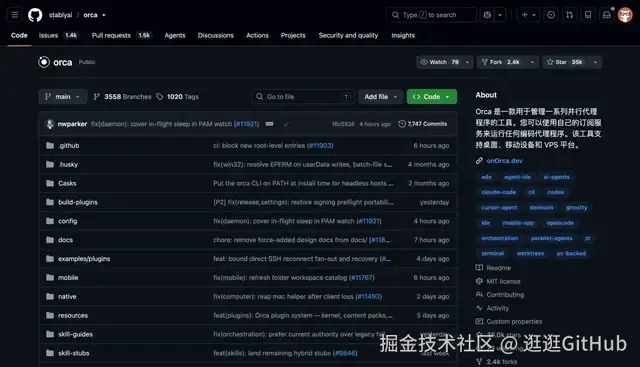Open the Add file dropdown
This screenshot has height=367, width=640.
coord(380,97)
